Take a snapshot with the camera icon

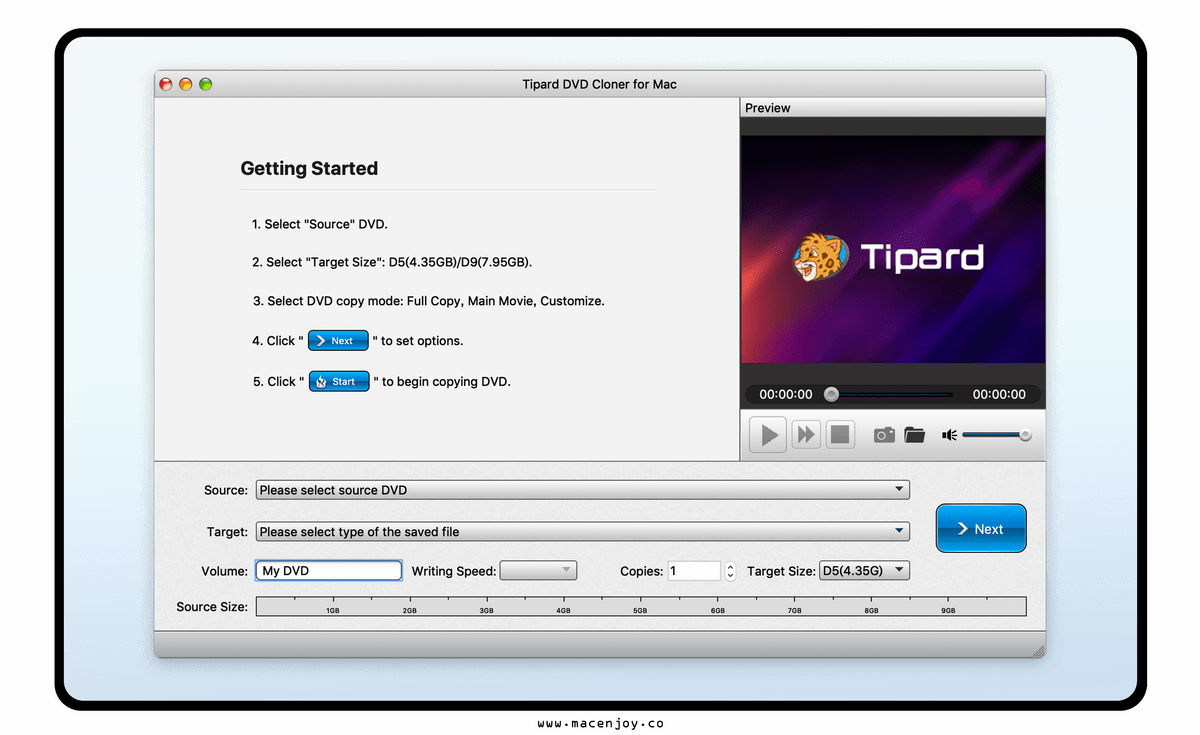coord(884,435)
